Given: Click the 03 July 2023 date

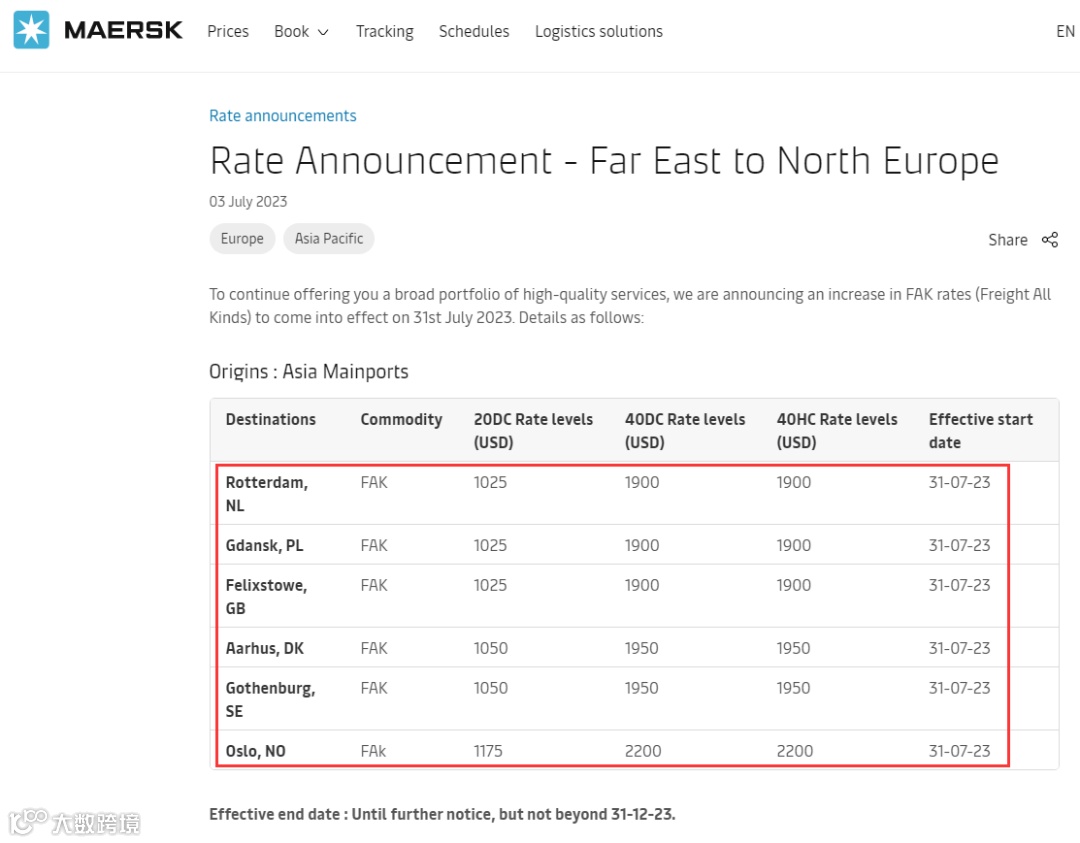Looking at the screenshot, I should pos(248,202).
